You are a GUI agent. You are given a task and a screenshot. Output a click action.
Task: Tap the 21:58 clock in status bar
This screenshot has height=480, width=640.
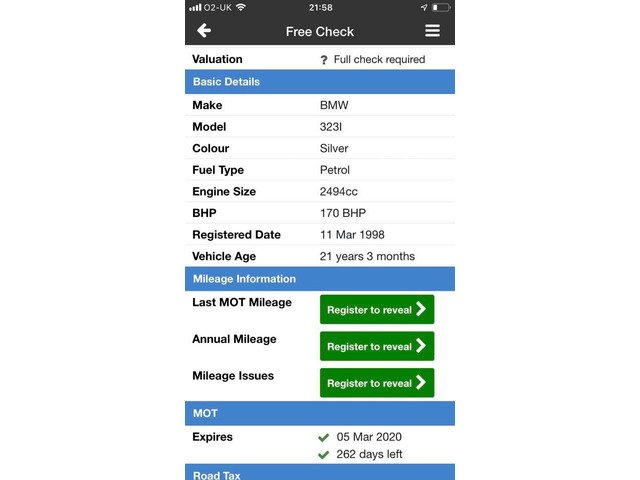point(320,7)
